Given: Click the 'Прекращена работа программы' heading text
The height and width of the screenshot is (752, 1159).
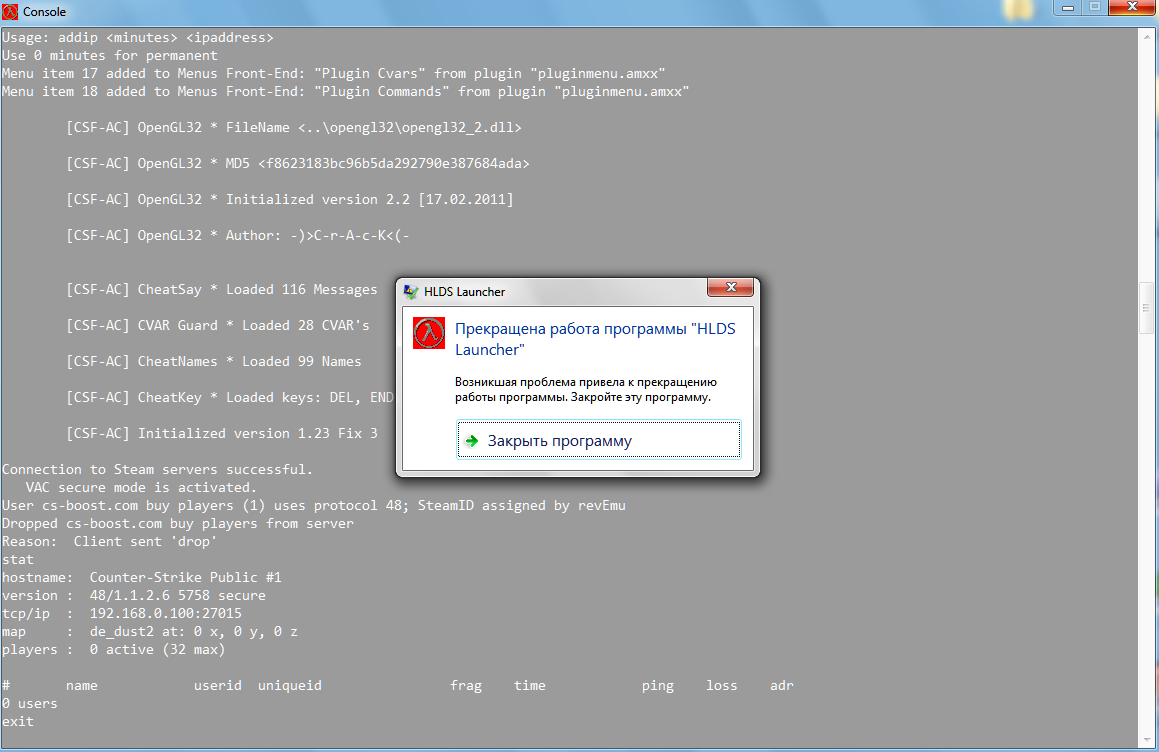Looking at the screenshot, I should (595, 339).
